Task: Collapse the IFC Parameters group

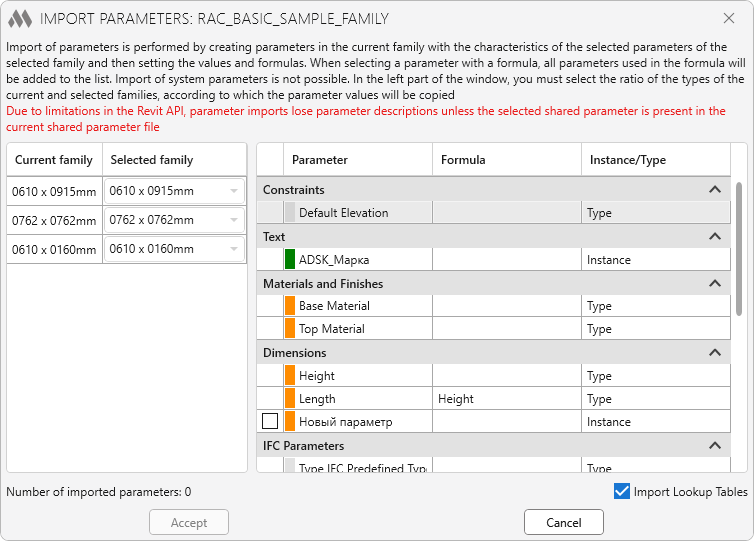Action: (715, 445)
